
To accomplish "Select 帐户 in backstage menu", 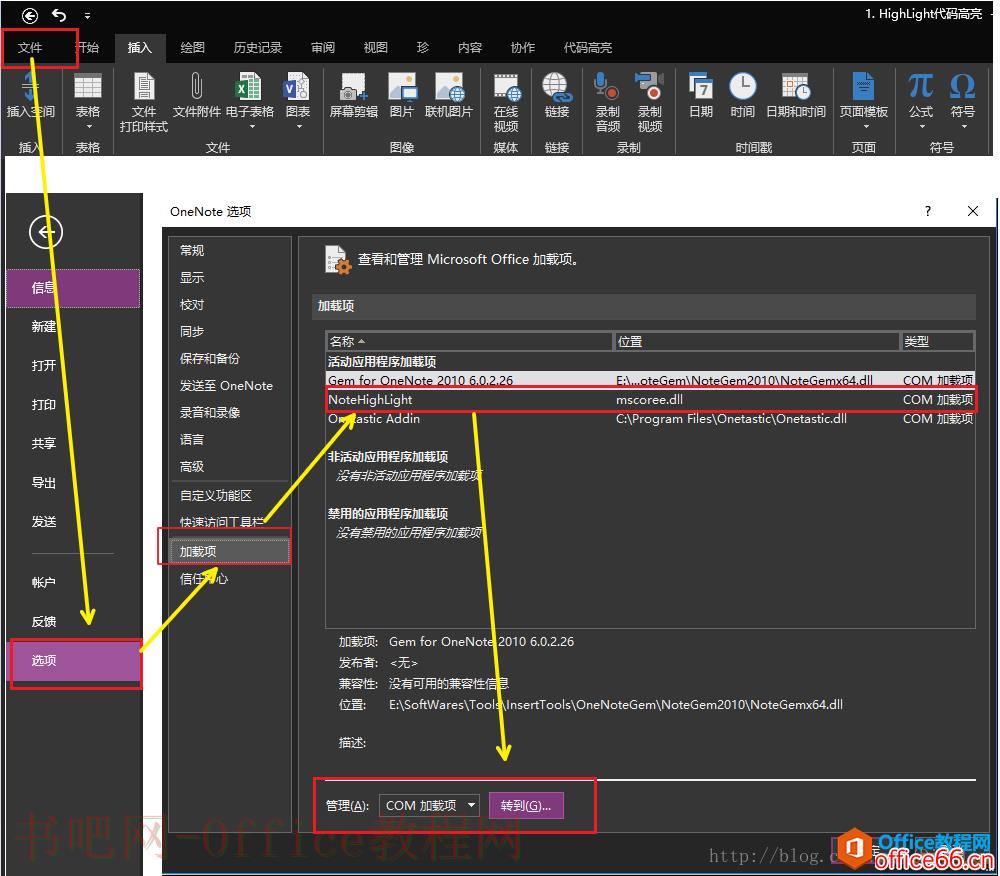I will [43, 583].
